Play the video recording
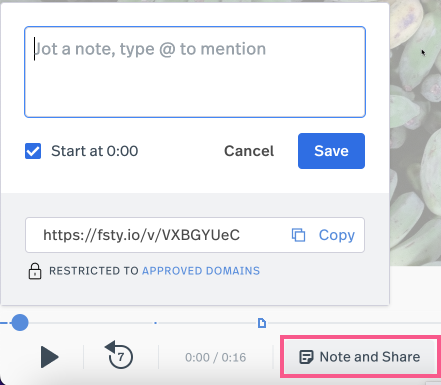 pyautogui.click(x=49, y=357)
